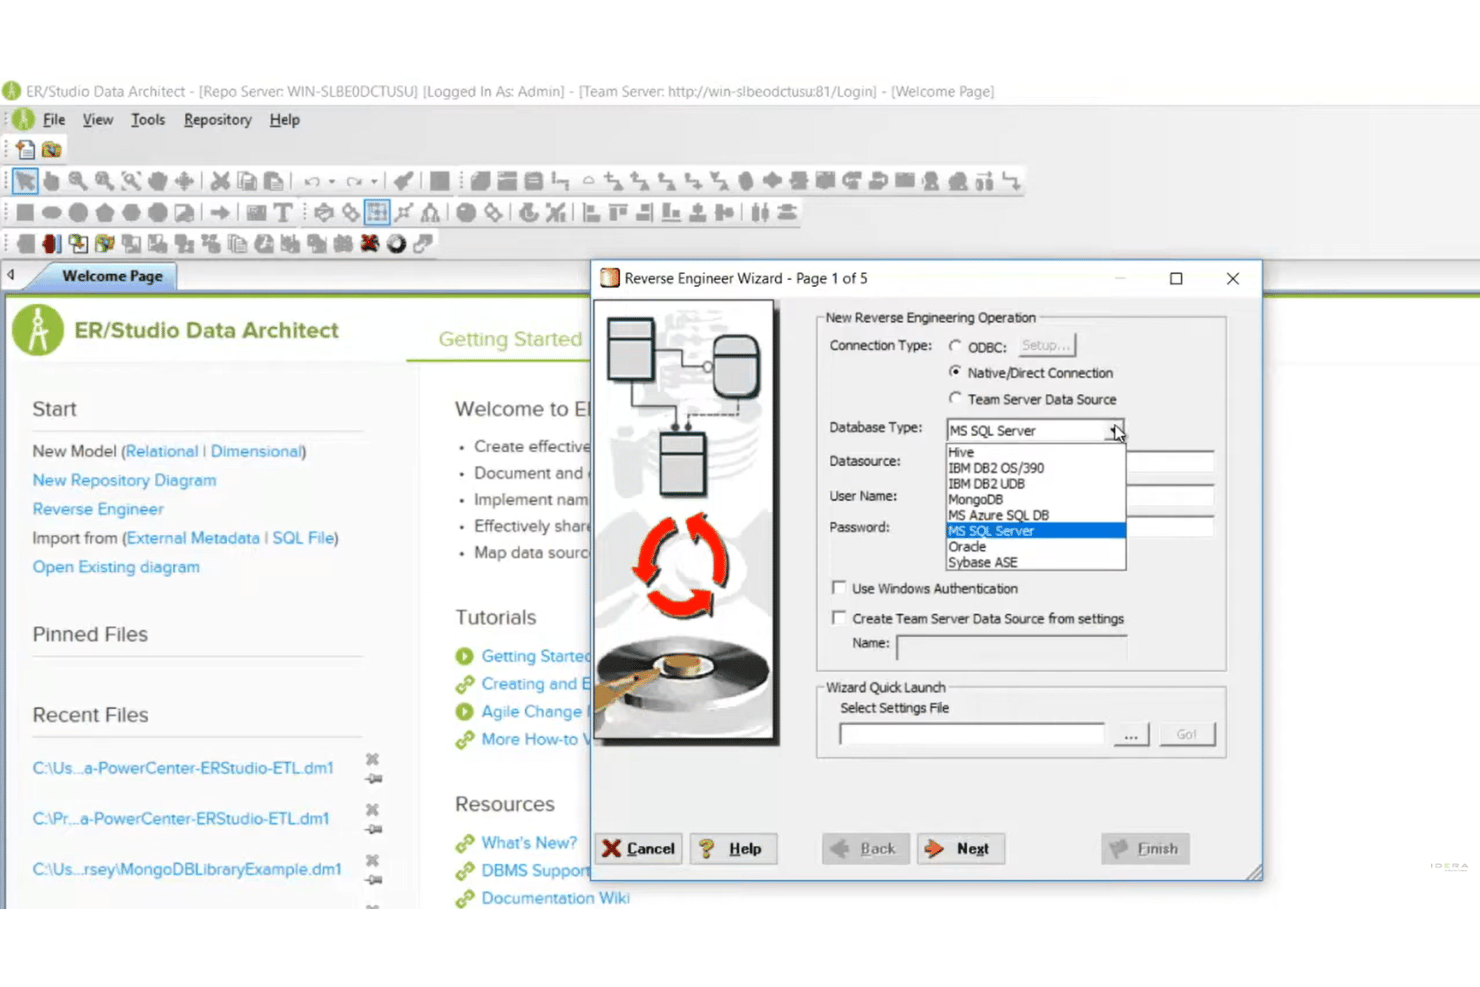Check Create Team Server Data Source from settings
Screen dimensions: 1480x987
point(839,618)
